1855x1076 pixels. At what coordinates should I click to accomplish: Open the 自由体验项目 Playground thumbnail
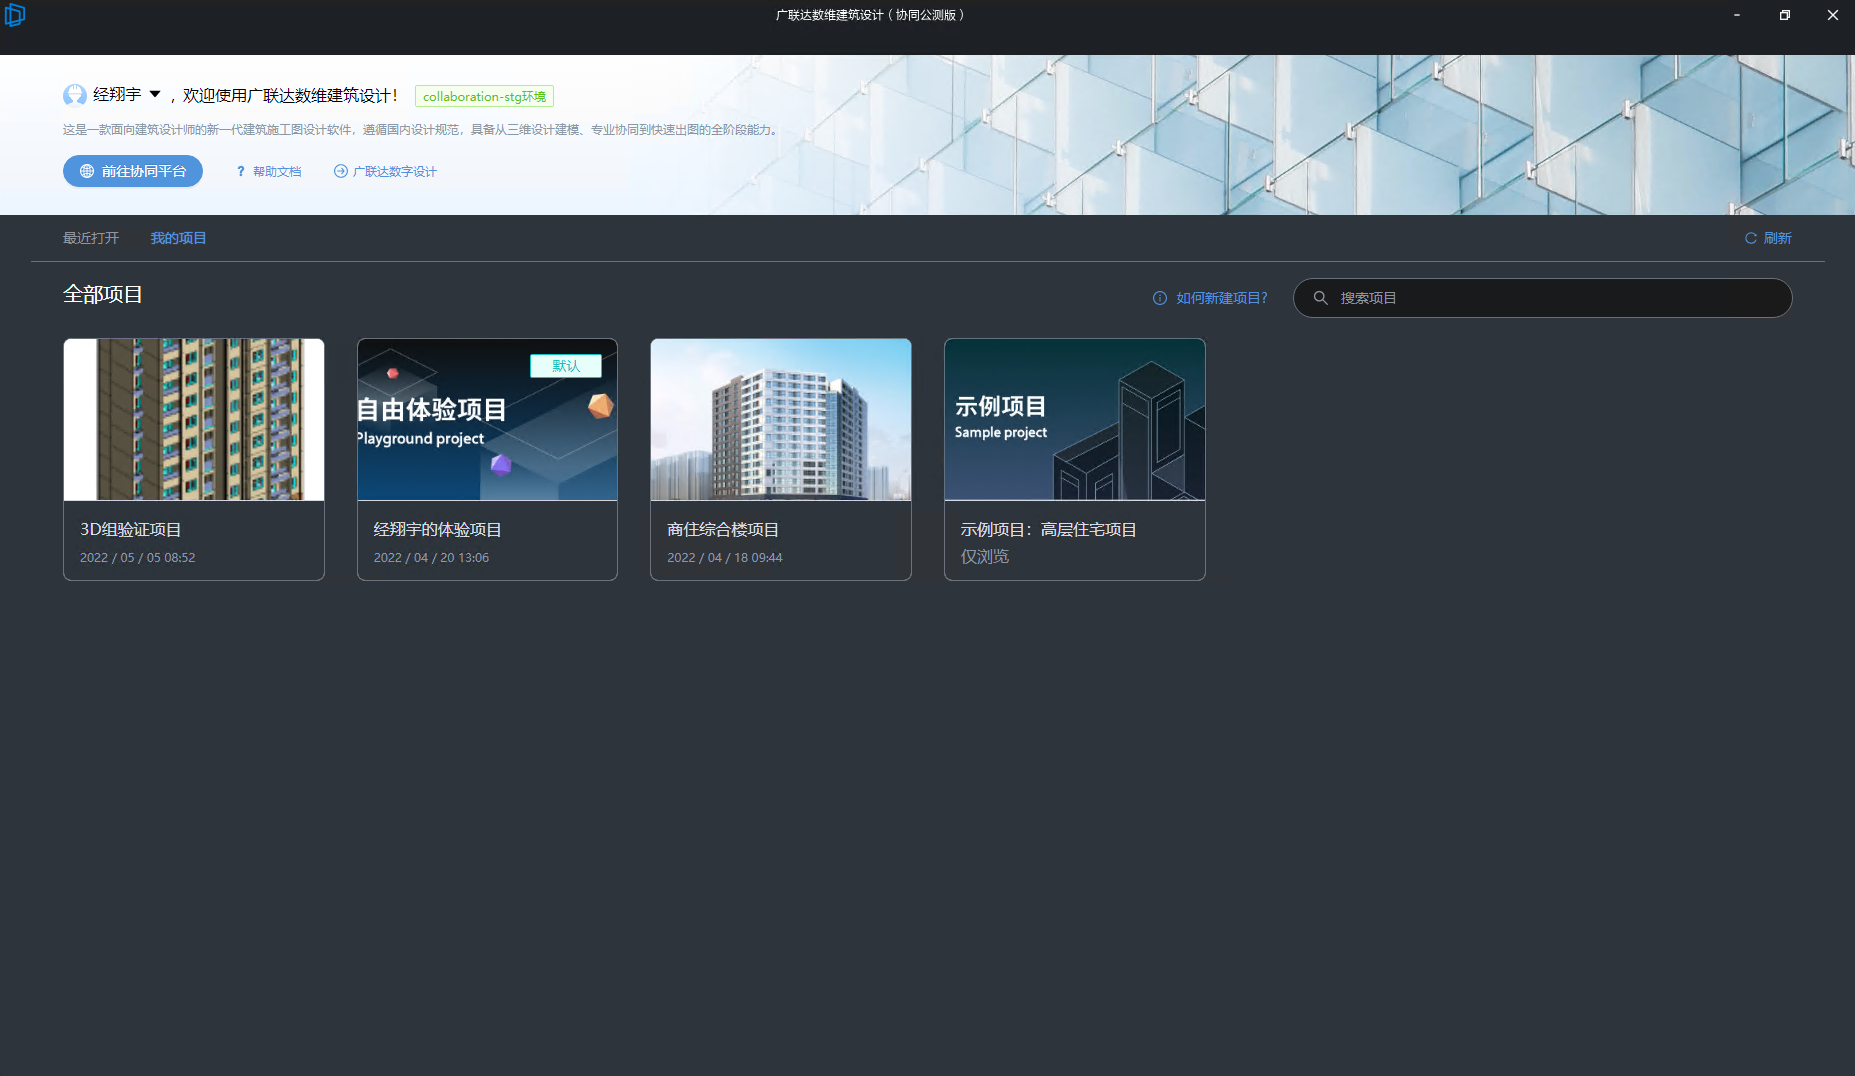pyautogui.click(x=487, y=419)
